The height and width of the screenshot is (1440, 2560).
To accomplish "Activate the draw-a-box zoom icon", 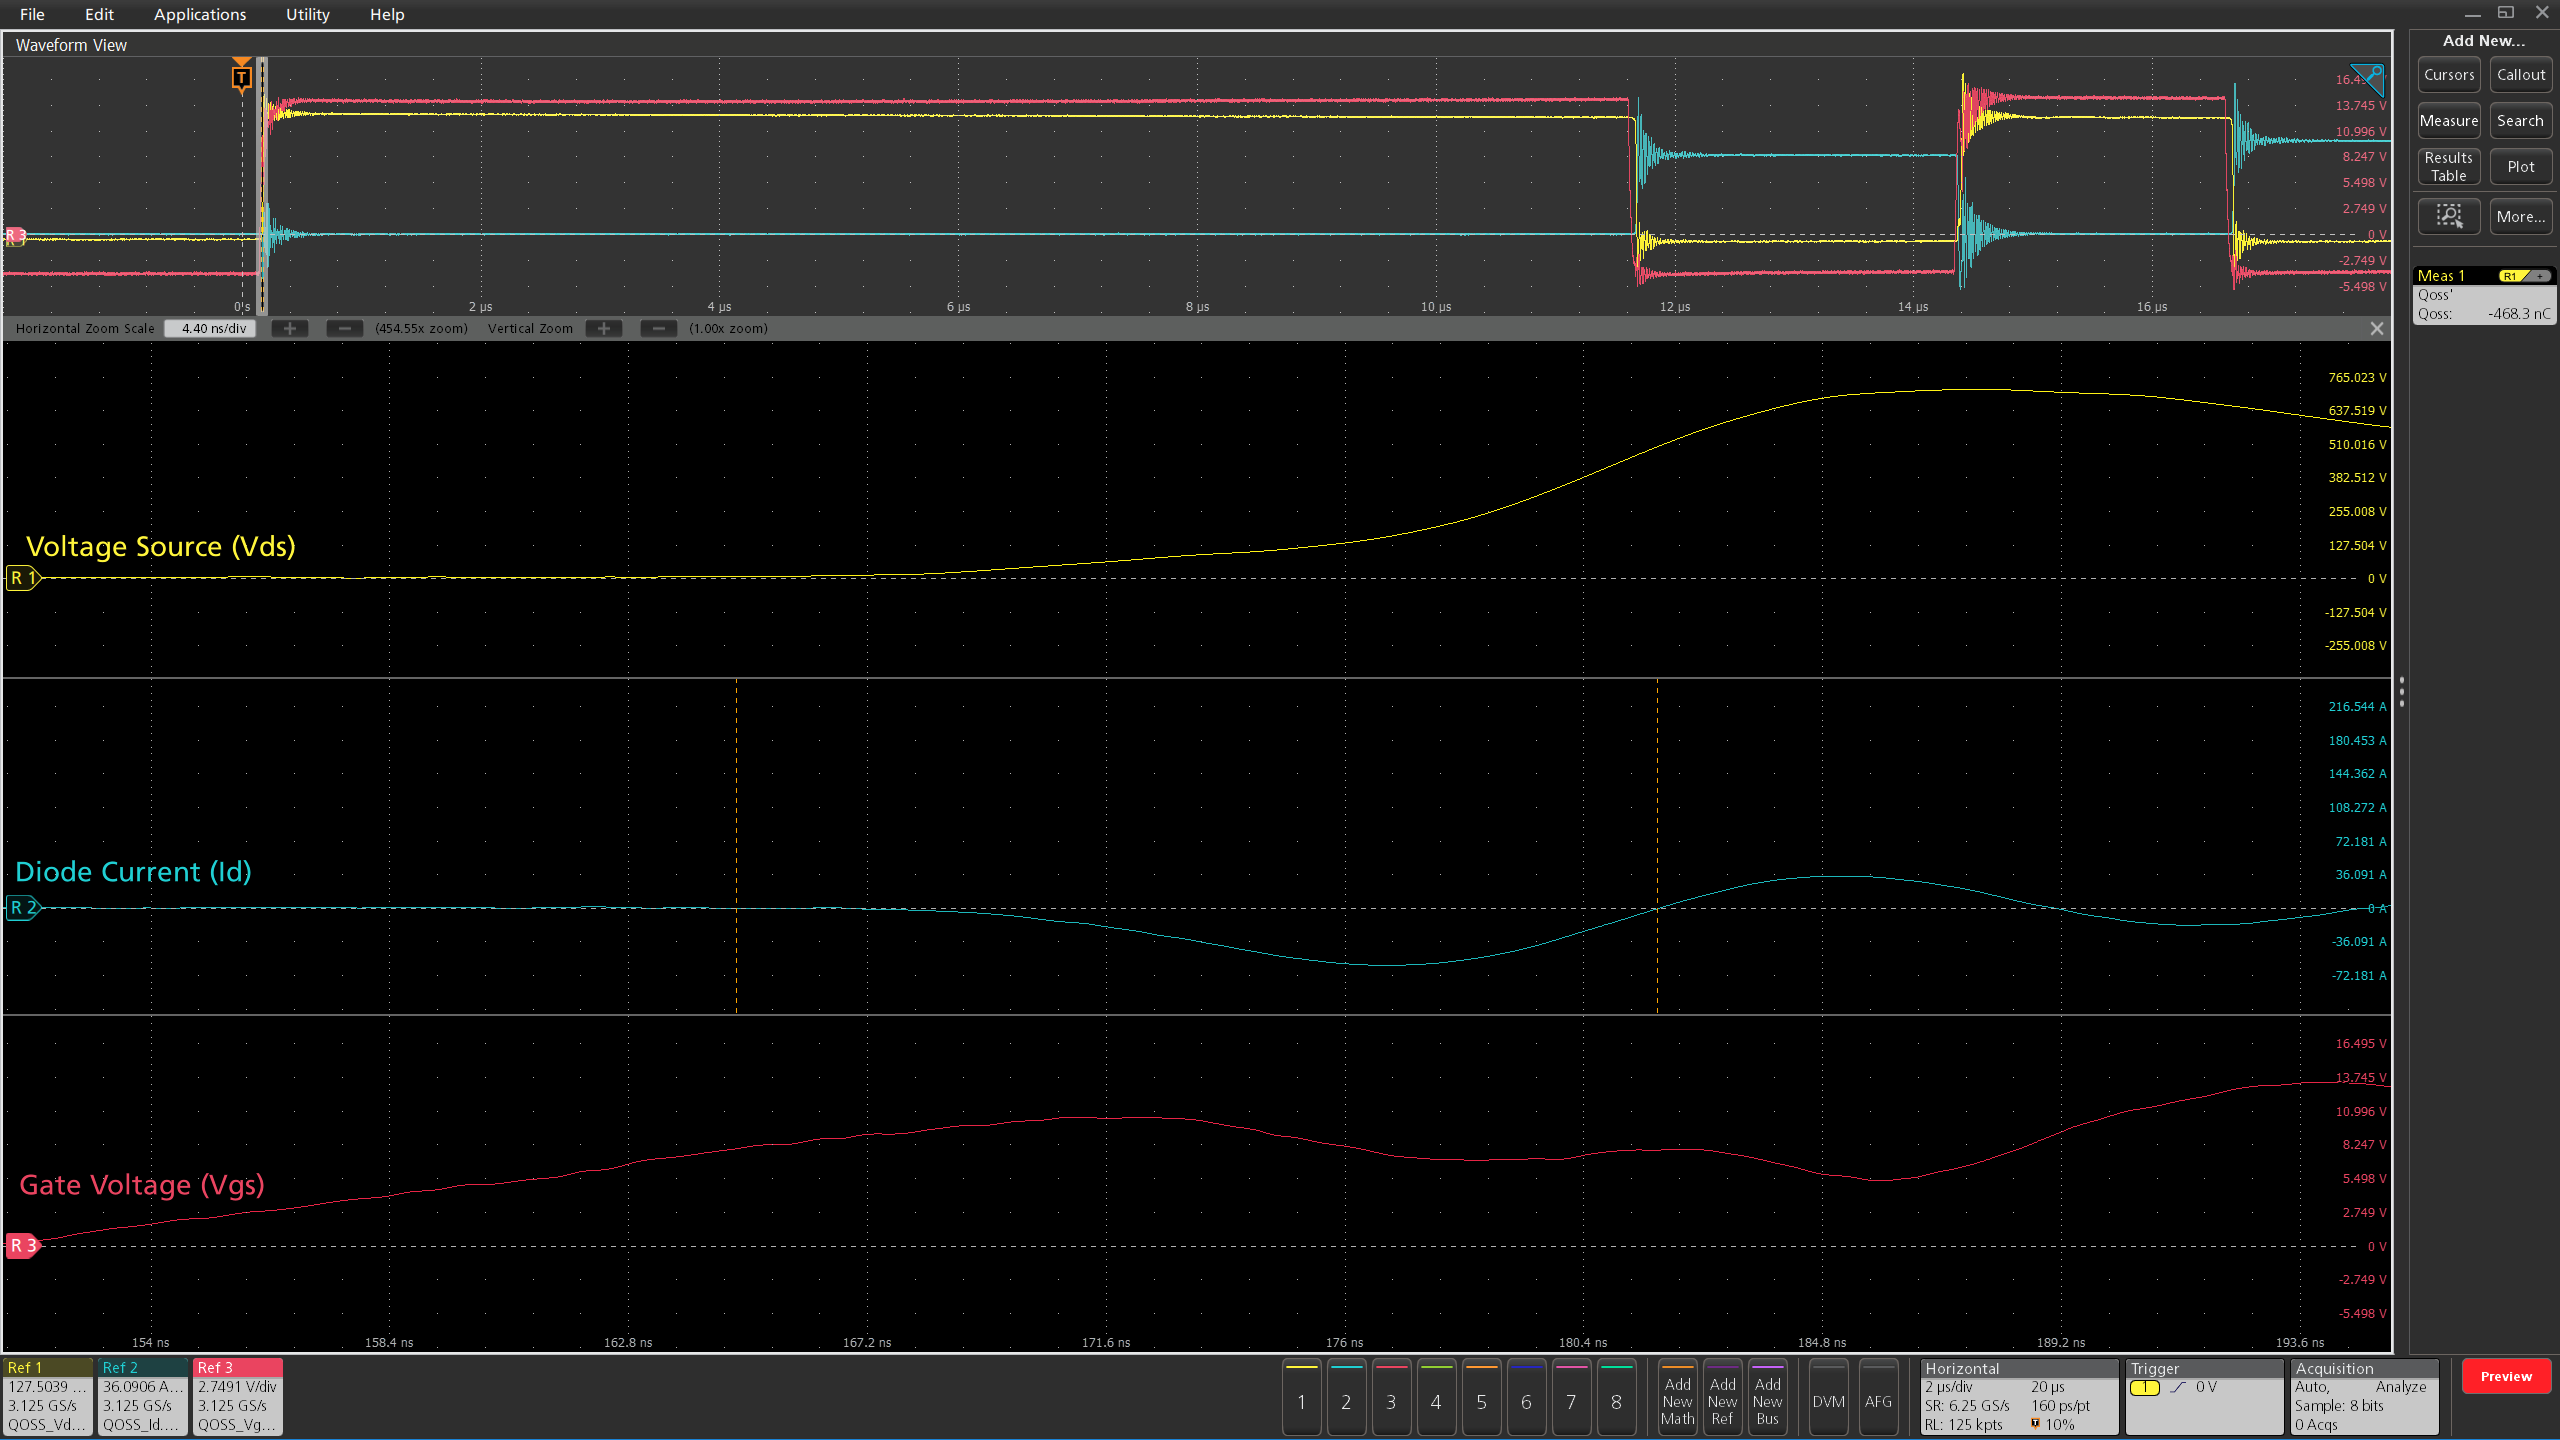I will click(x=2449, y=216).
